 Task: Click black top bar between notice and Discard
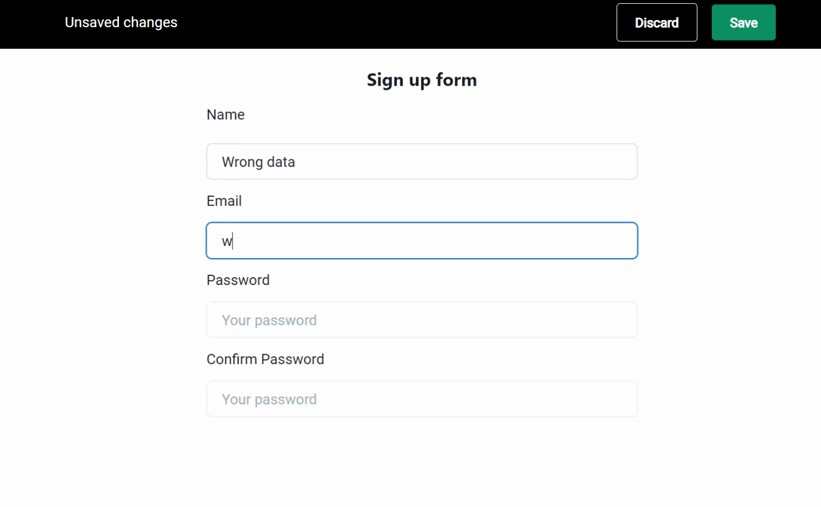coord(400,23)
